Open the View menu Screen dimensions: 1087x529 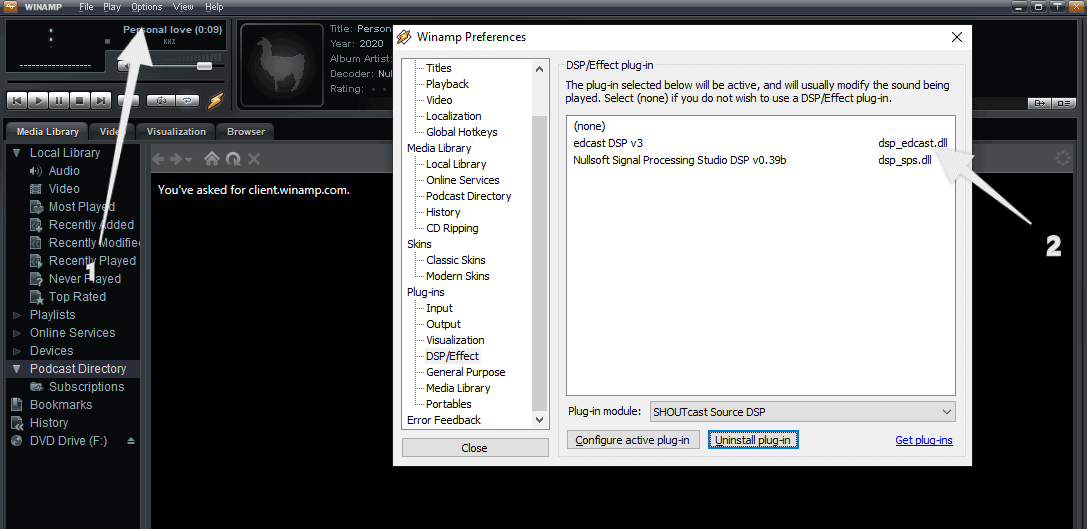(183, 6)
